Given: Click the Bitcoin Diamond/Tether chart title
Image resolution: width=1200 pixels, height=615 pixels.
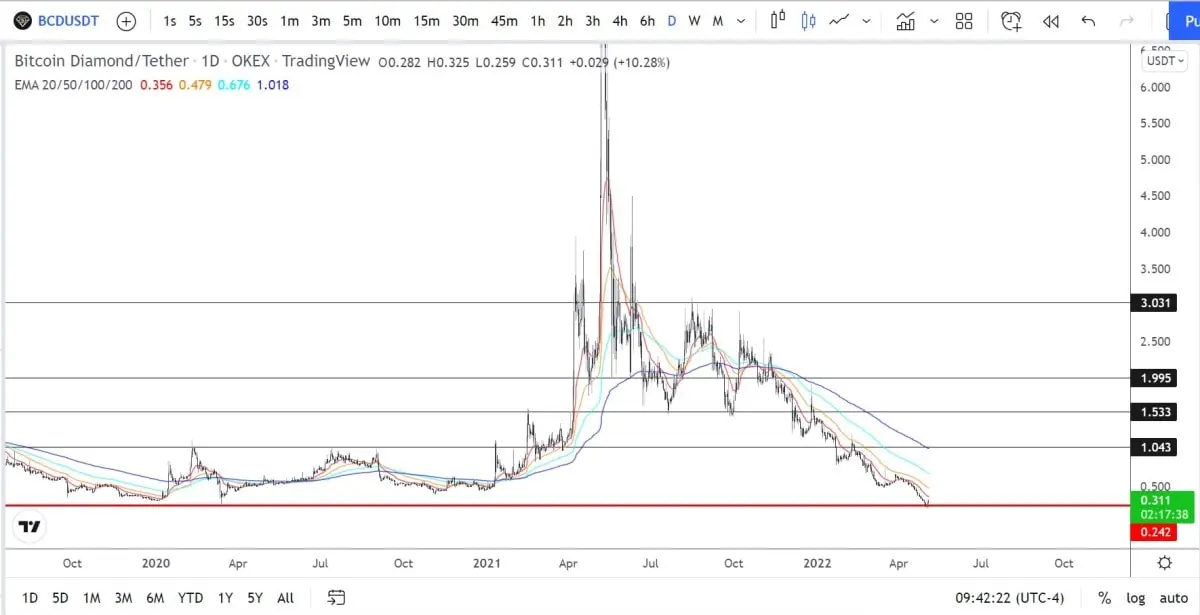Looking at the screenshot, I should coord(101,61).
